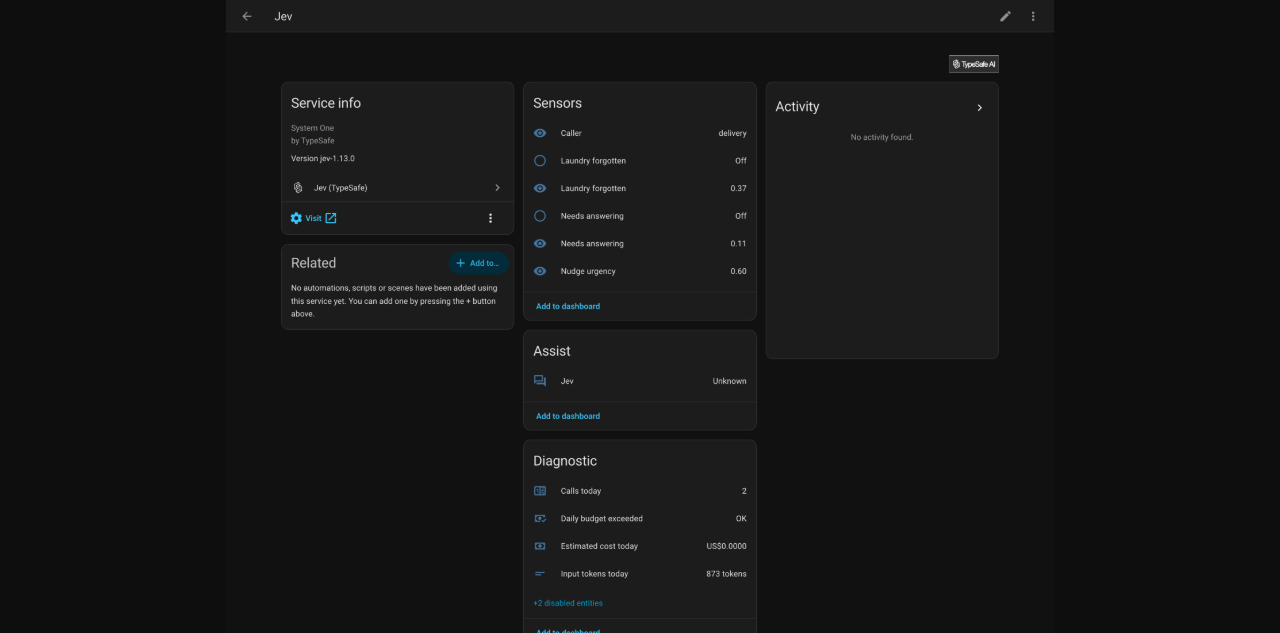Go back using the arrow icon
This screenshot has height=633, width=1280.
247,16
